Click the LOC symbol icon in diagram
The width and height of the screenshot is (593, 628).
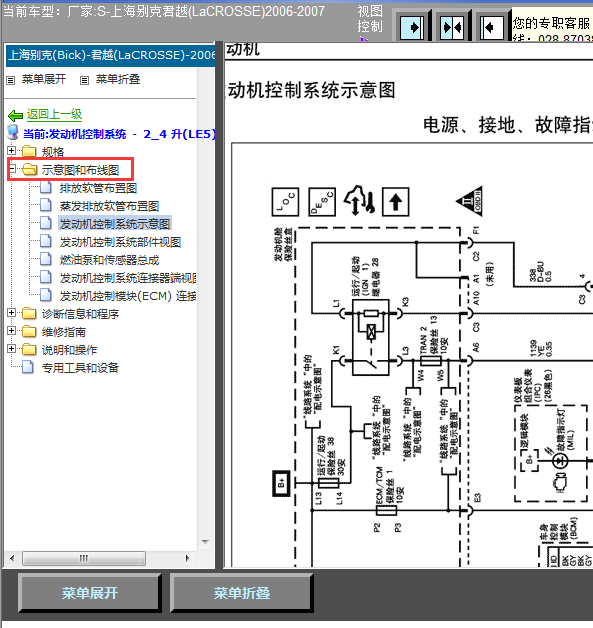[285, 201]
